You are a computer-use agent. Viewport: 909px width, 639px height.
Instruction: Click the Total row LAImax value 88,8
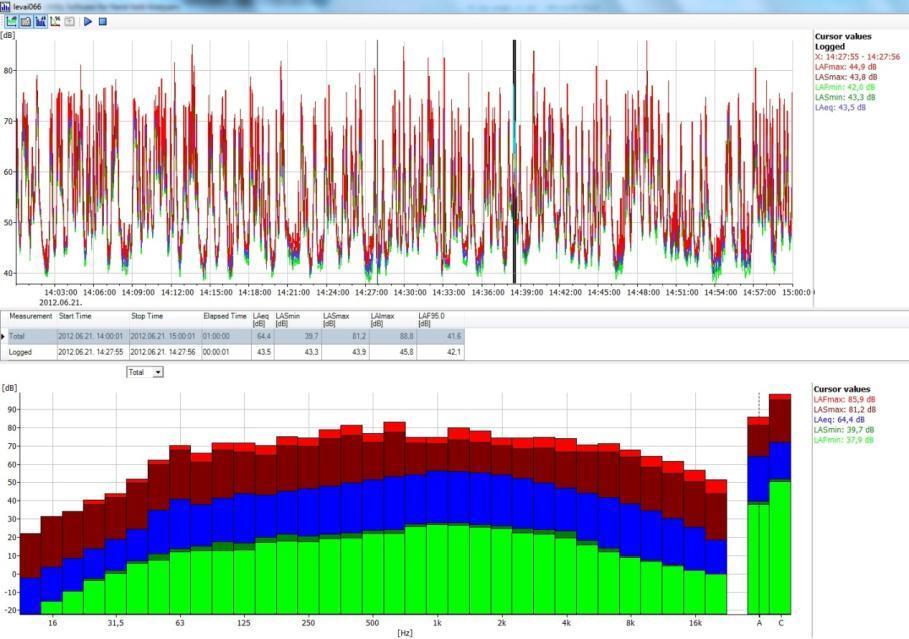(406, 336)
